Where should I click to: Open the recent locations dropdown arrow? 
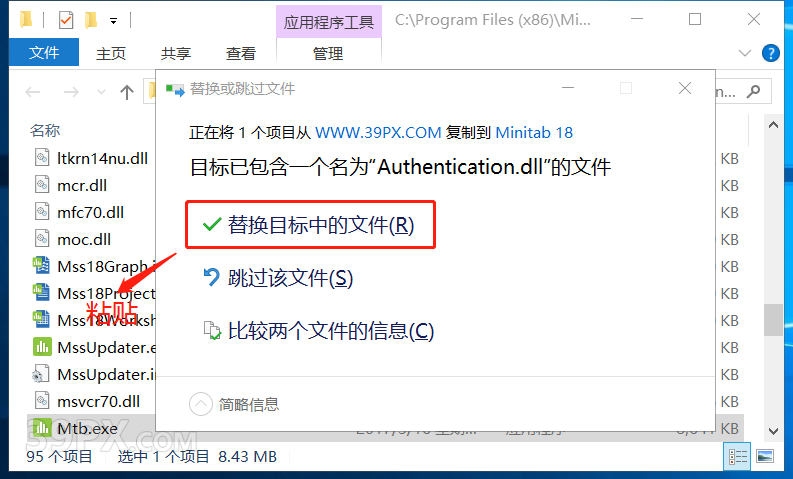(x=101, y=92)
